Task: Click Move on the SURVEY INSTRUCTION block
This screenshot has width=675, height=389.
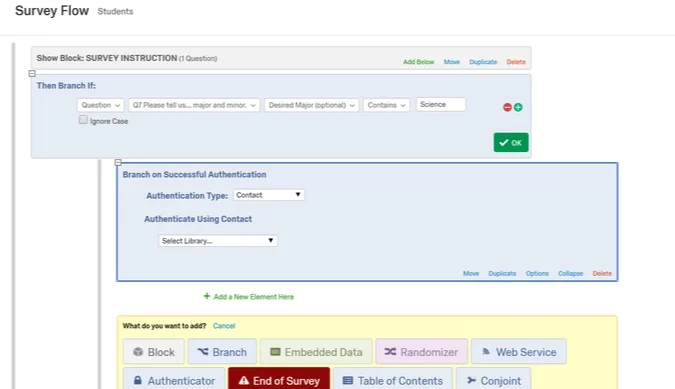Action: point(452,62)
